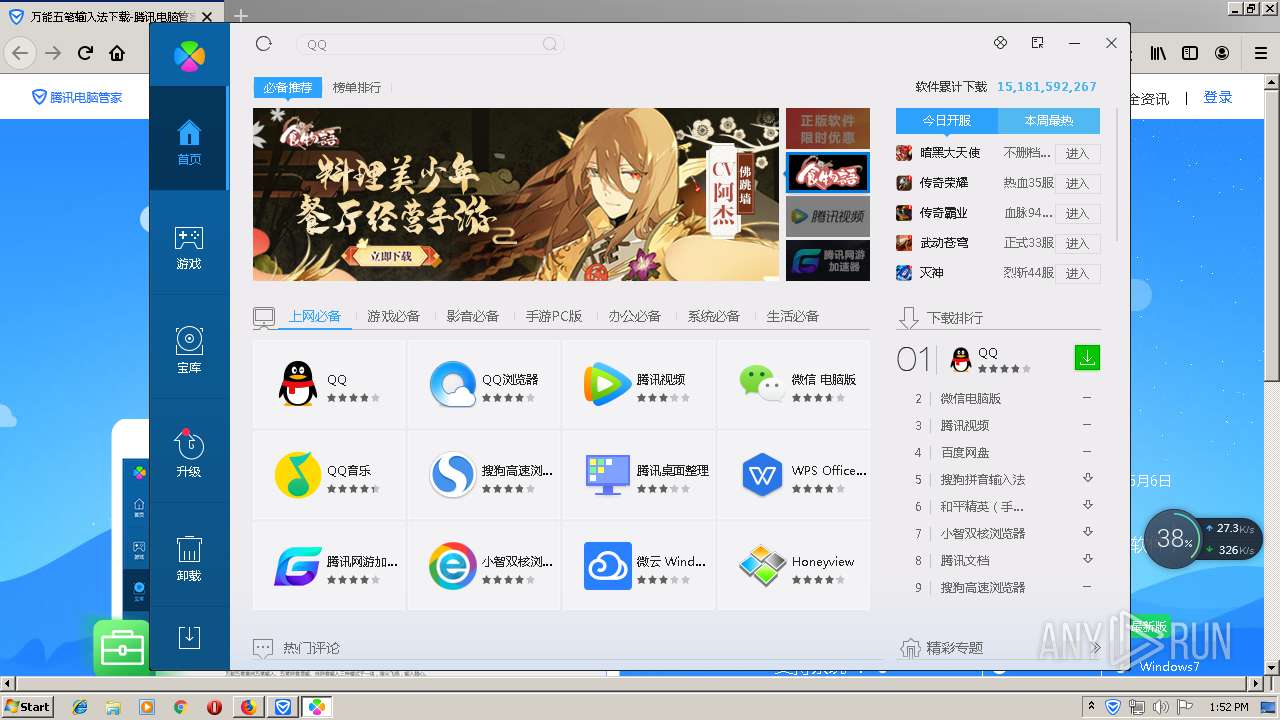Open the QQ浏览器 app tile
This screenshot has height=720, width=1280.
484,384
